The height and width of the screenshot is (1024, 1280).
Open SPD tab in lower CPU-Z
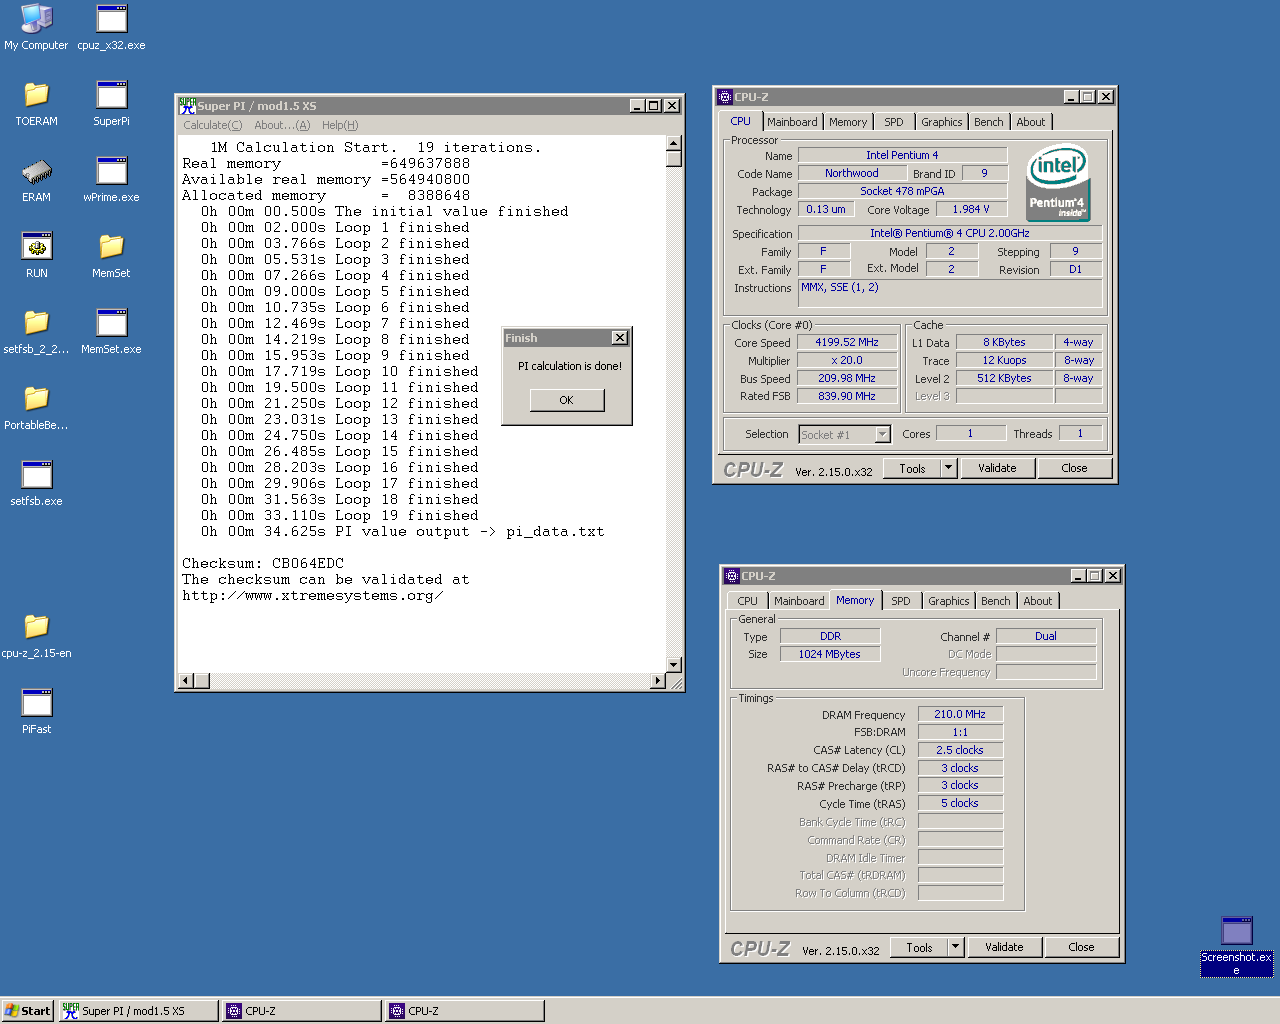tap(901, 601)
